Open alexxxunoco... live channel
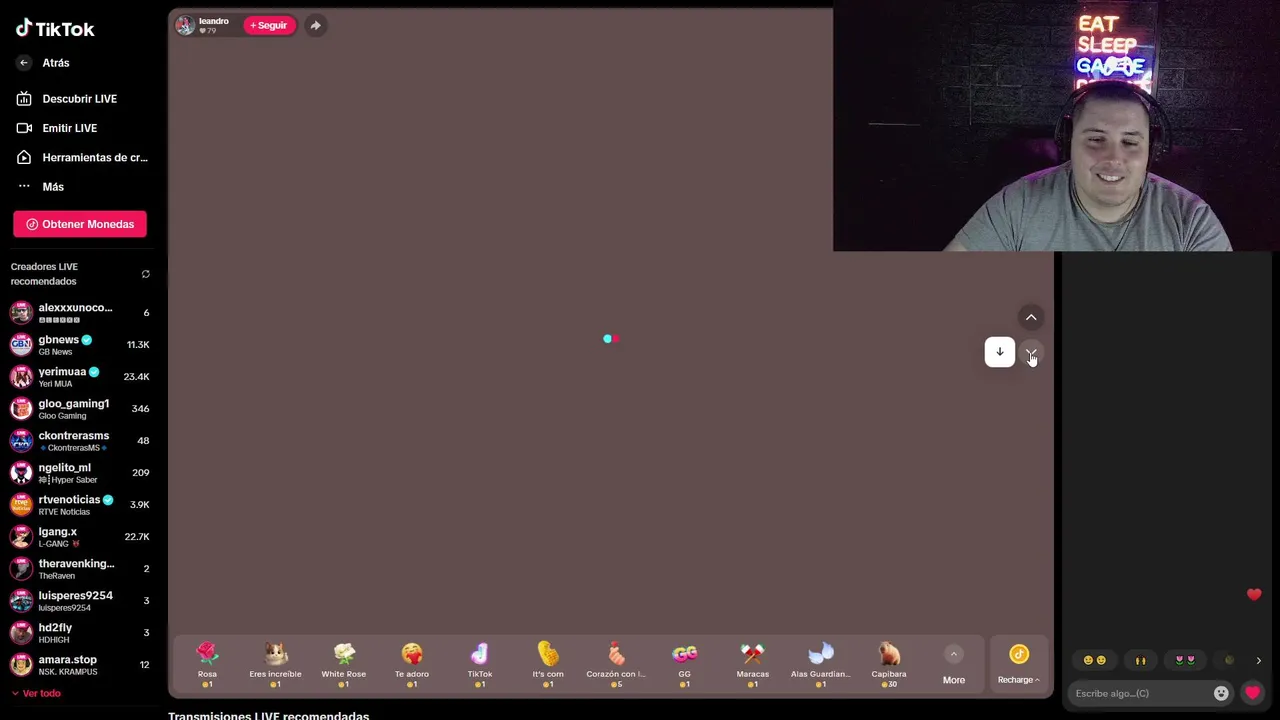The width and height of the screenshot is (1280, 720). [80, 313]
